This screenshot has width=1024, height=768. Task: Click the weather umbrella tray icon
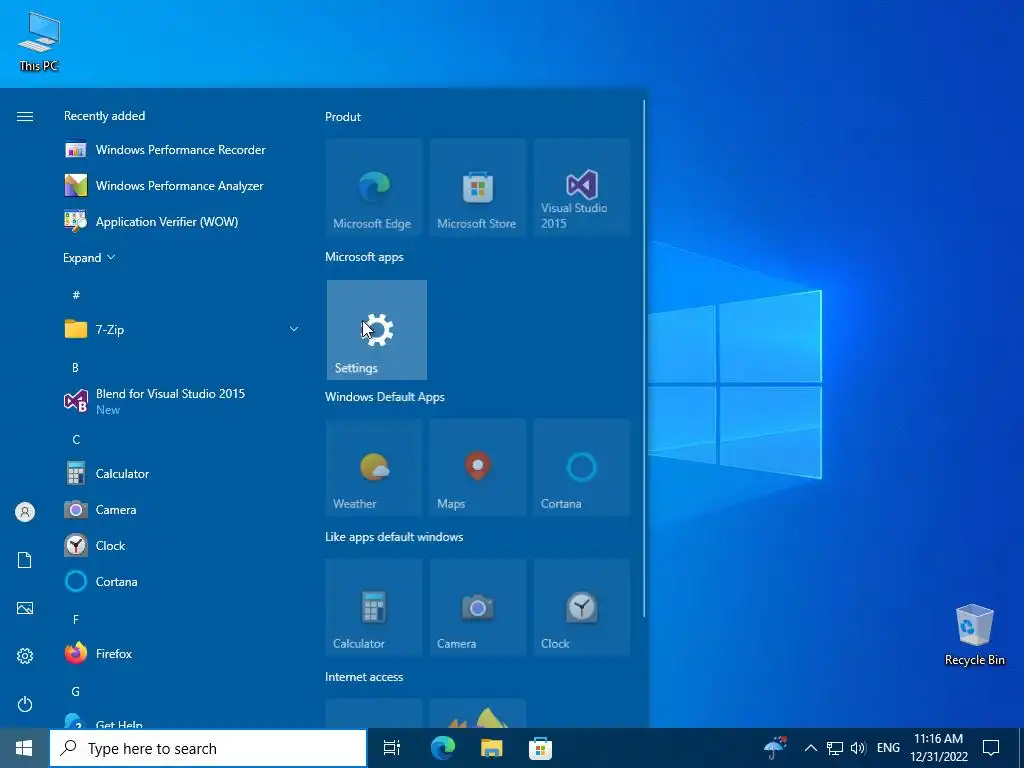[775, 748]
